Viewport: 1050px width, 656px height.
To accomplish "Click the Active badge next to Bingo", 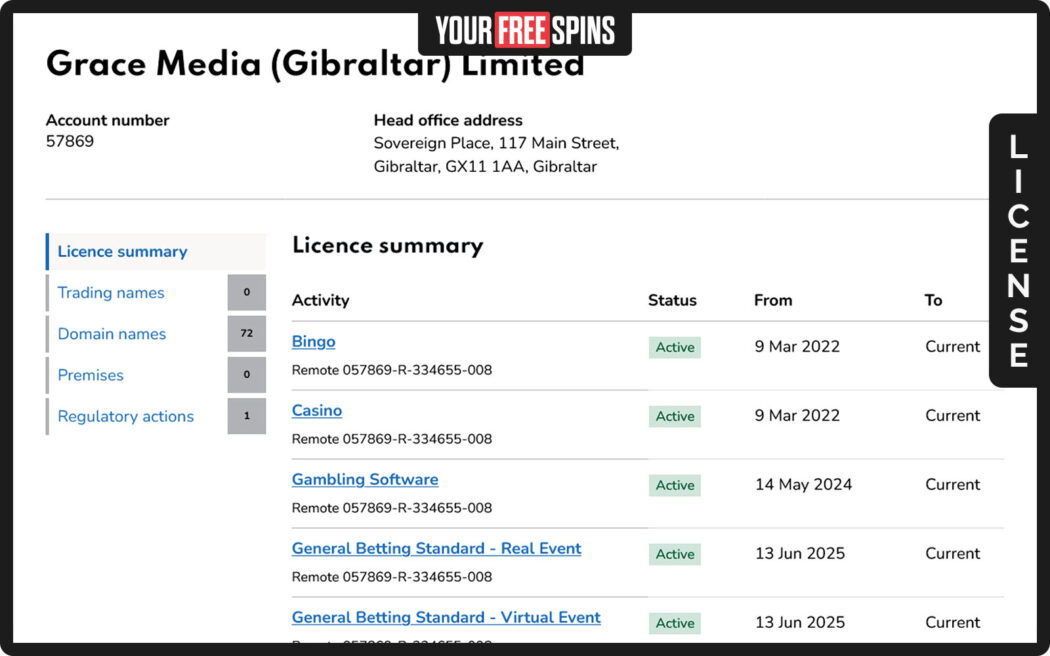I will pyautogui.click(x=674, y=346).
